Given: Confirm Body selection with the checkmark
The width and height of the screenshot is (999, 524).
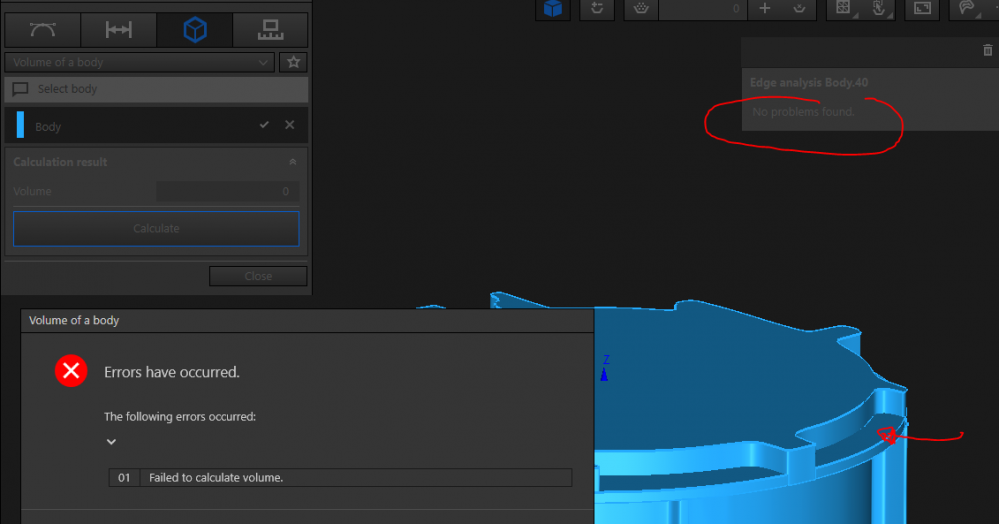Looking at the screenshot, I should [264, 125].
